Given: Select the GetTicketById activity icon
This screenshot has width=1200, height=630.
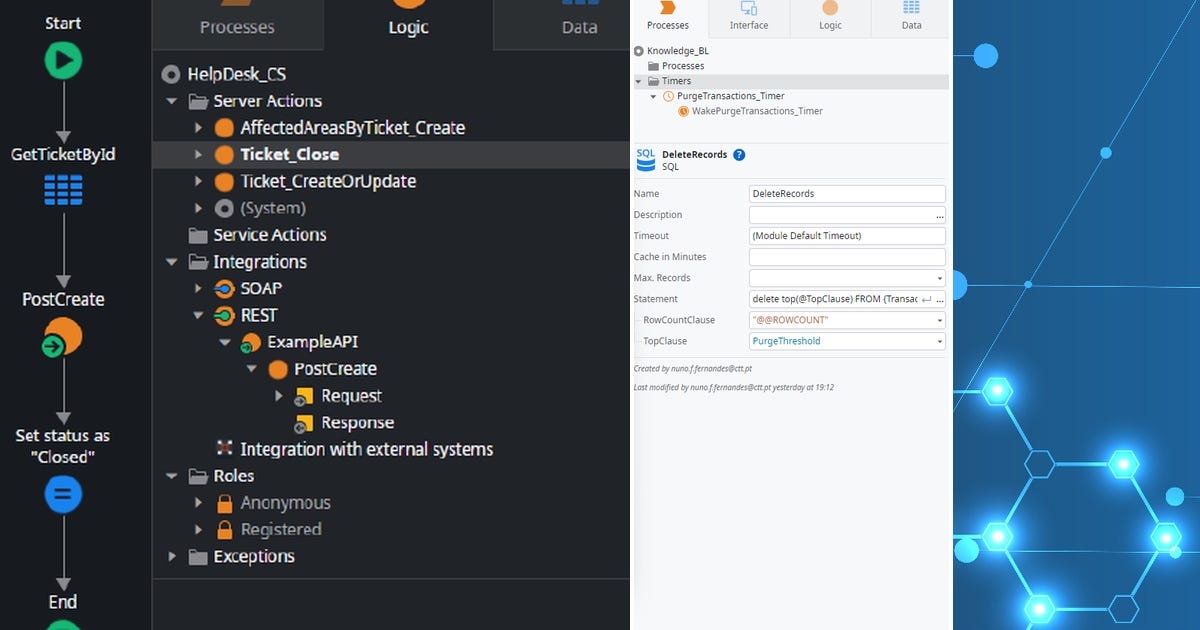Looking at the screenshot, I should pyautogui.click(x=63, y=190).
